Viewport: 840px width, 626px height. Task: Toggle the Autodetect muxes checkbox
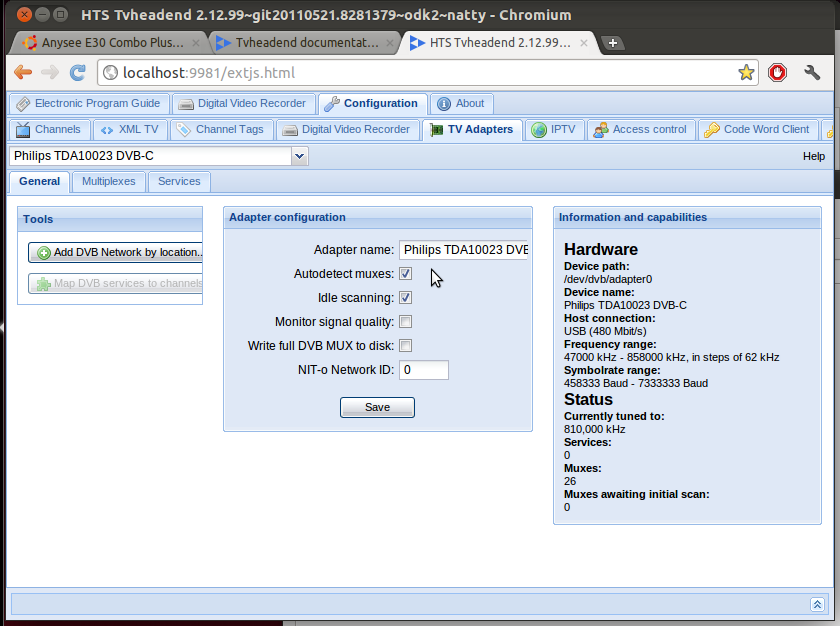(406, 274)
